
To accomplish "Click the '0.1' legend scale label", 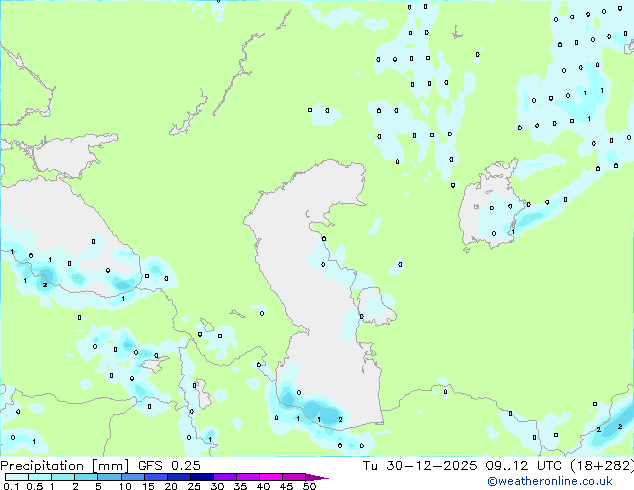I will pyautogui.click(x=11, y=486).
